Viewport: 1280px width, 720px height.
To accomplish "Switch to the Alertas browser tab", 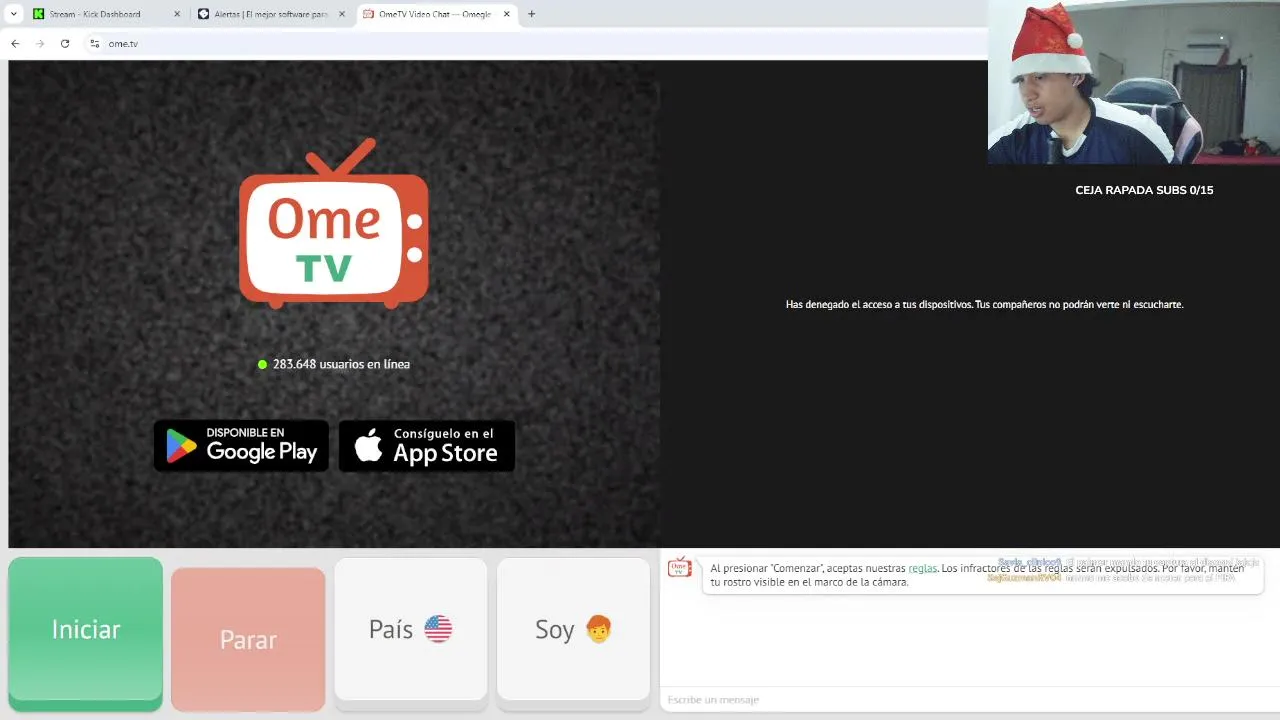I will point(272,14).
